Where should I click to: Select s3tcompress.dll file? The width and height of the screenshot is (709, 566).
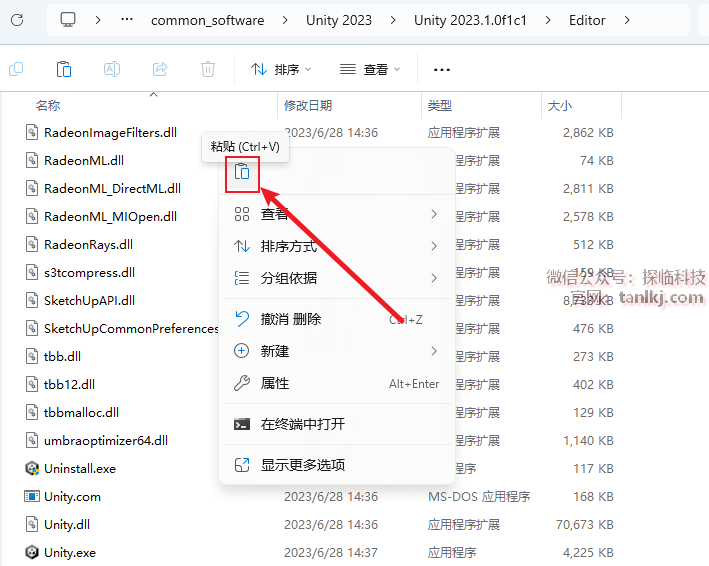(x=89, y=273)
